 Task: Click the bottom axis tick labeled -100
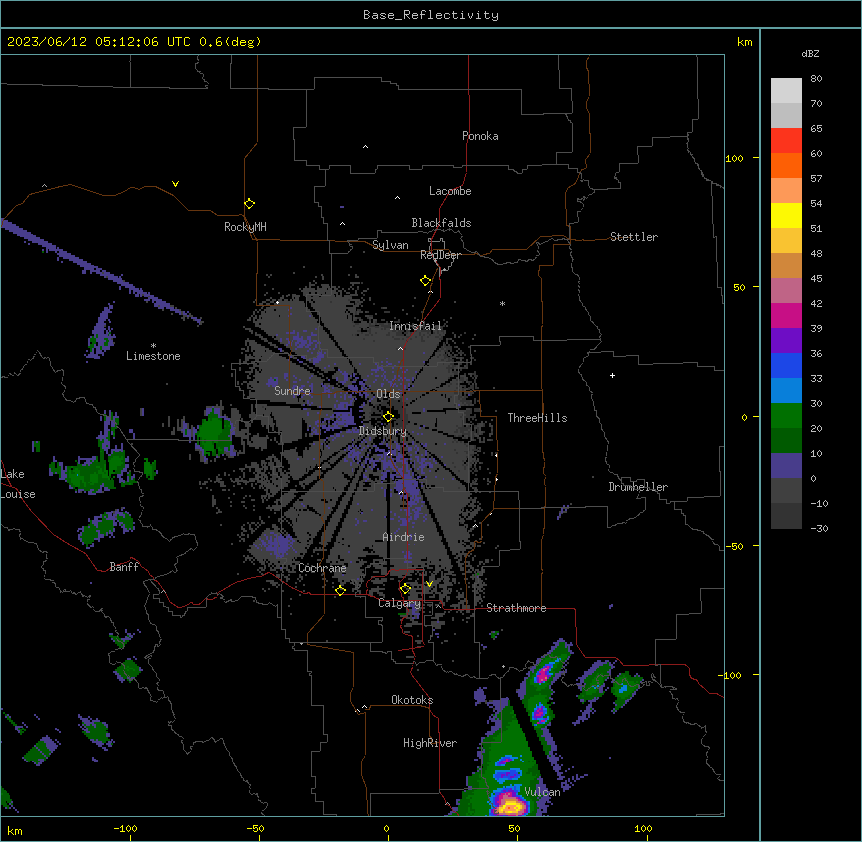click(125, 829)
